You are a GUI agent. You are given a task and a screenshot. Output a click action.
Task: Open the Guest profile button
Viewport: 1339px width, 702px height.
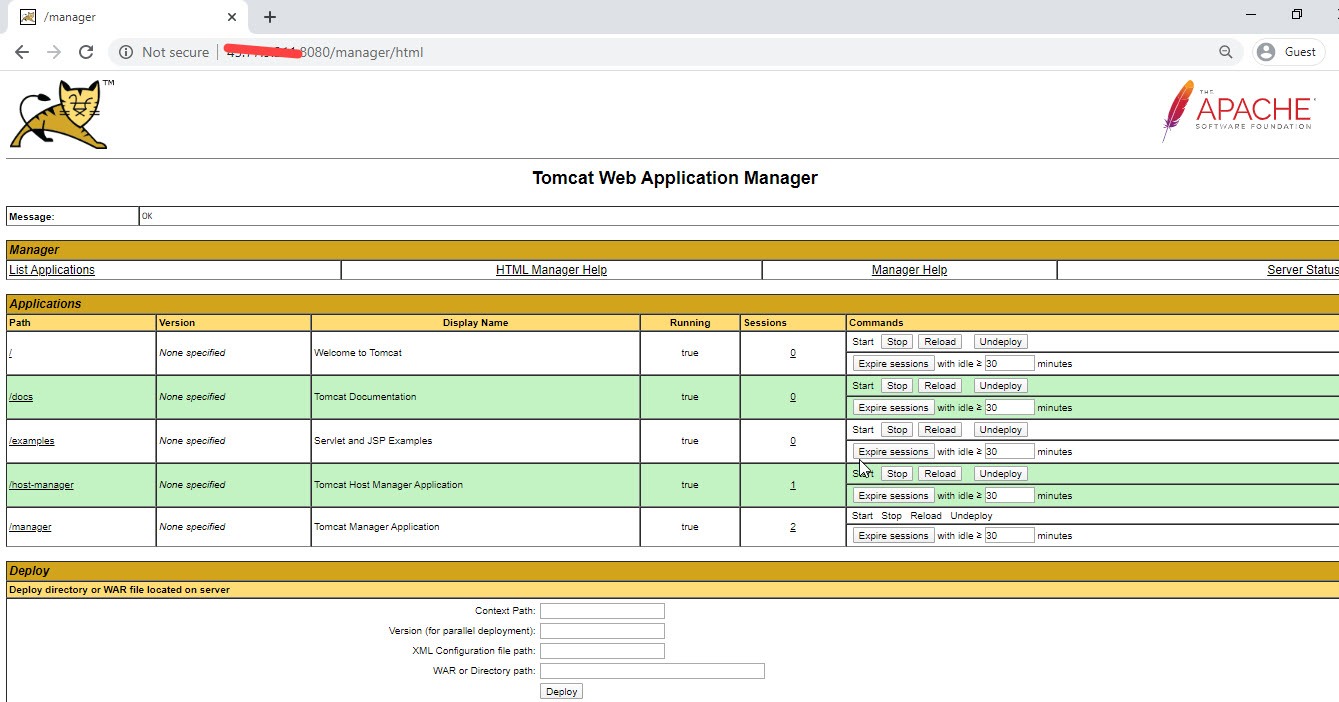[1289, 52]
